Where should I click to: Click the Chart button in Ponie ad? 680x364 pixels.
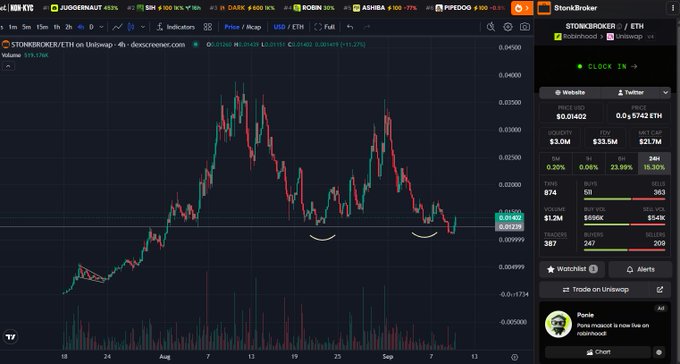598,352
